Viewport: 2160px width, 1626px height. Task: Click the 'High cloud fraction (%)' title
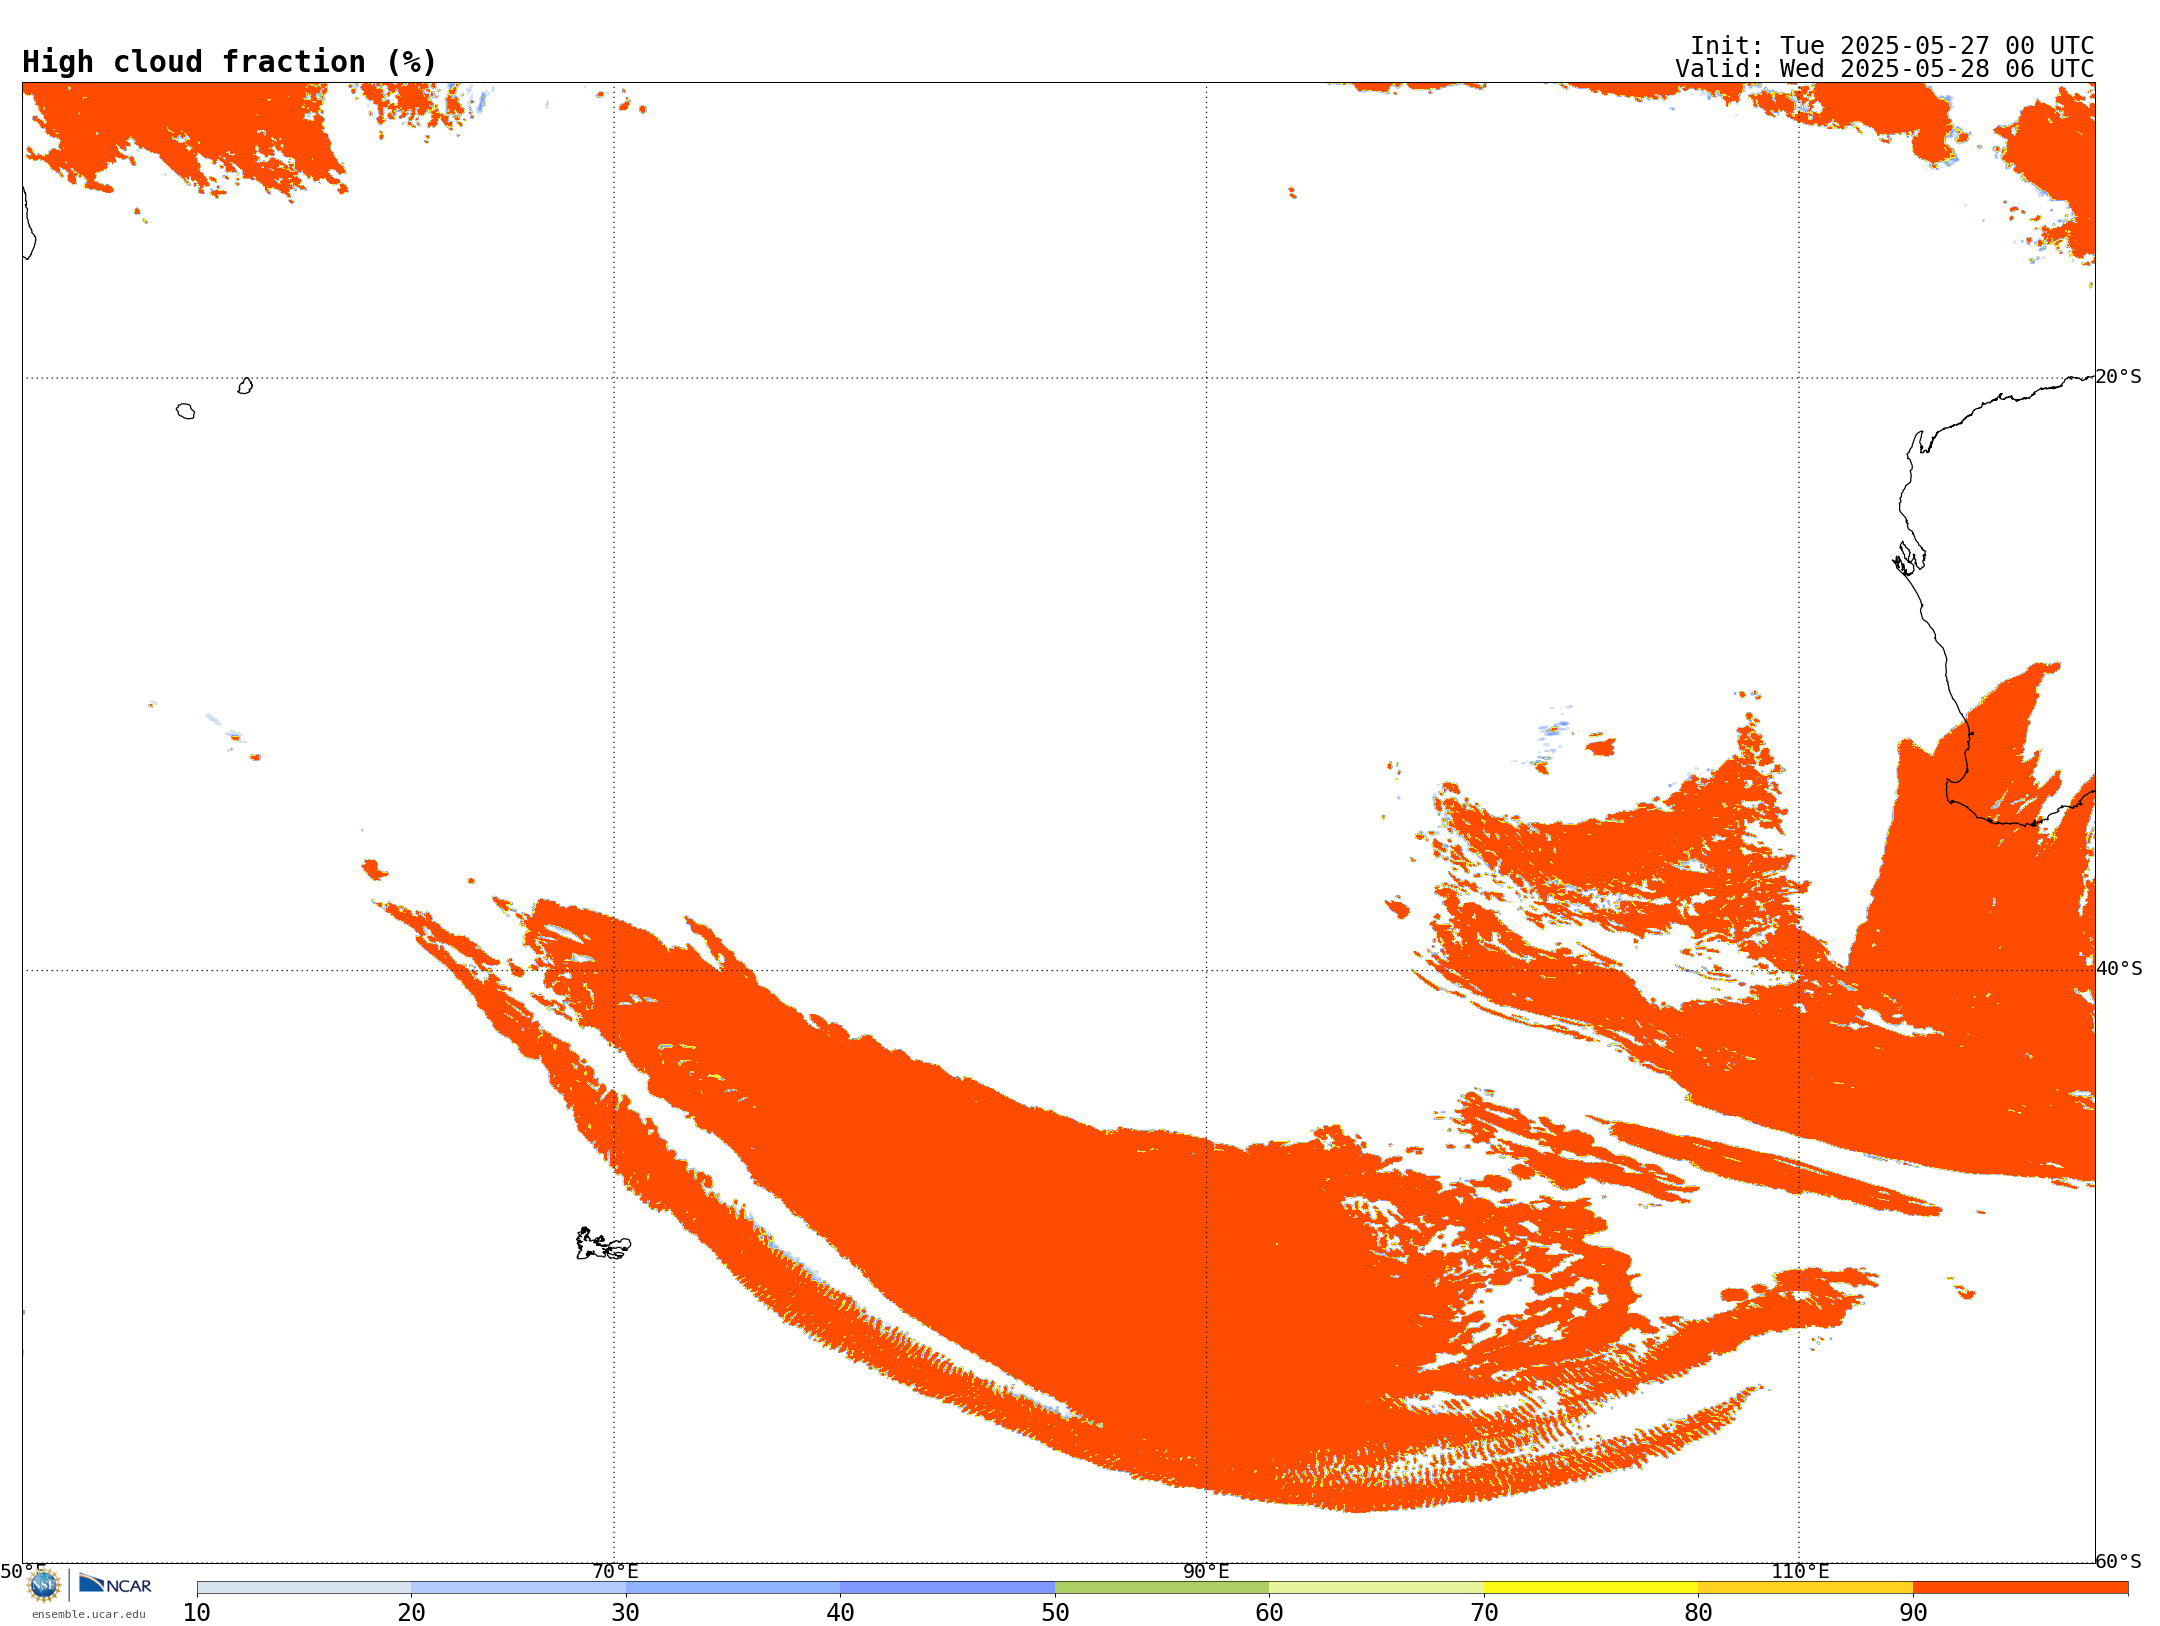[x=230, y=62]
